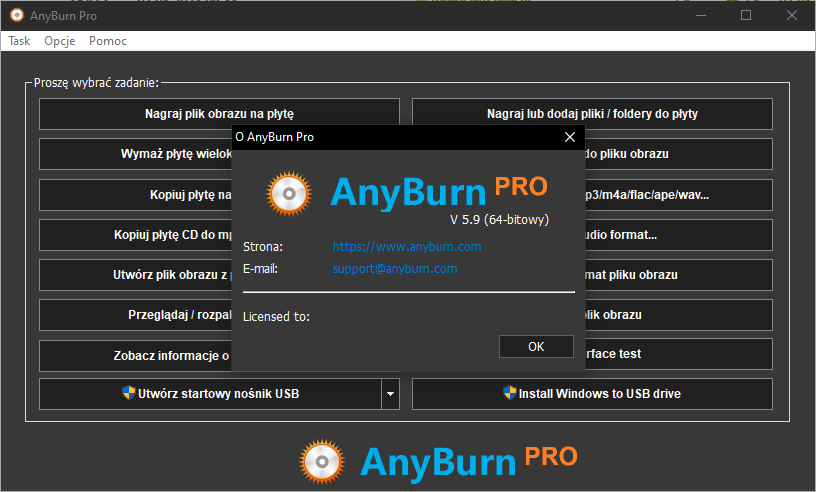
Task: Close the O AnyBurn Pro dialog
Action: tap(570, 137)
